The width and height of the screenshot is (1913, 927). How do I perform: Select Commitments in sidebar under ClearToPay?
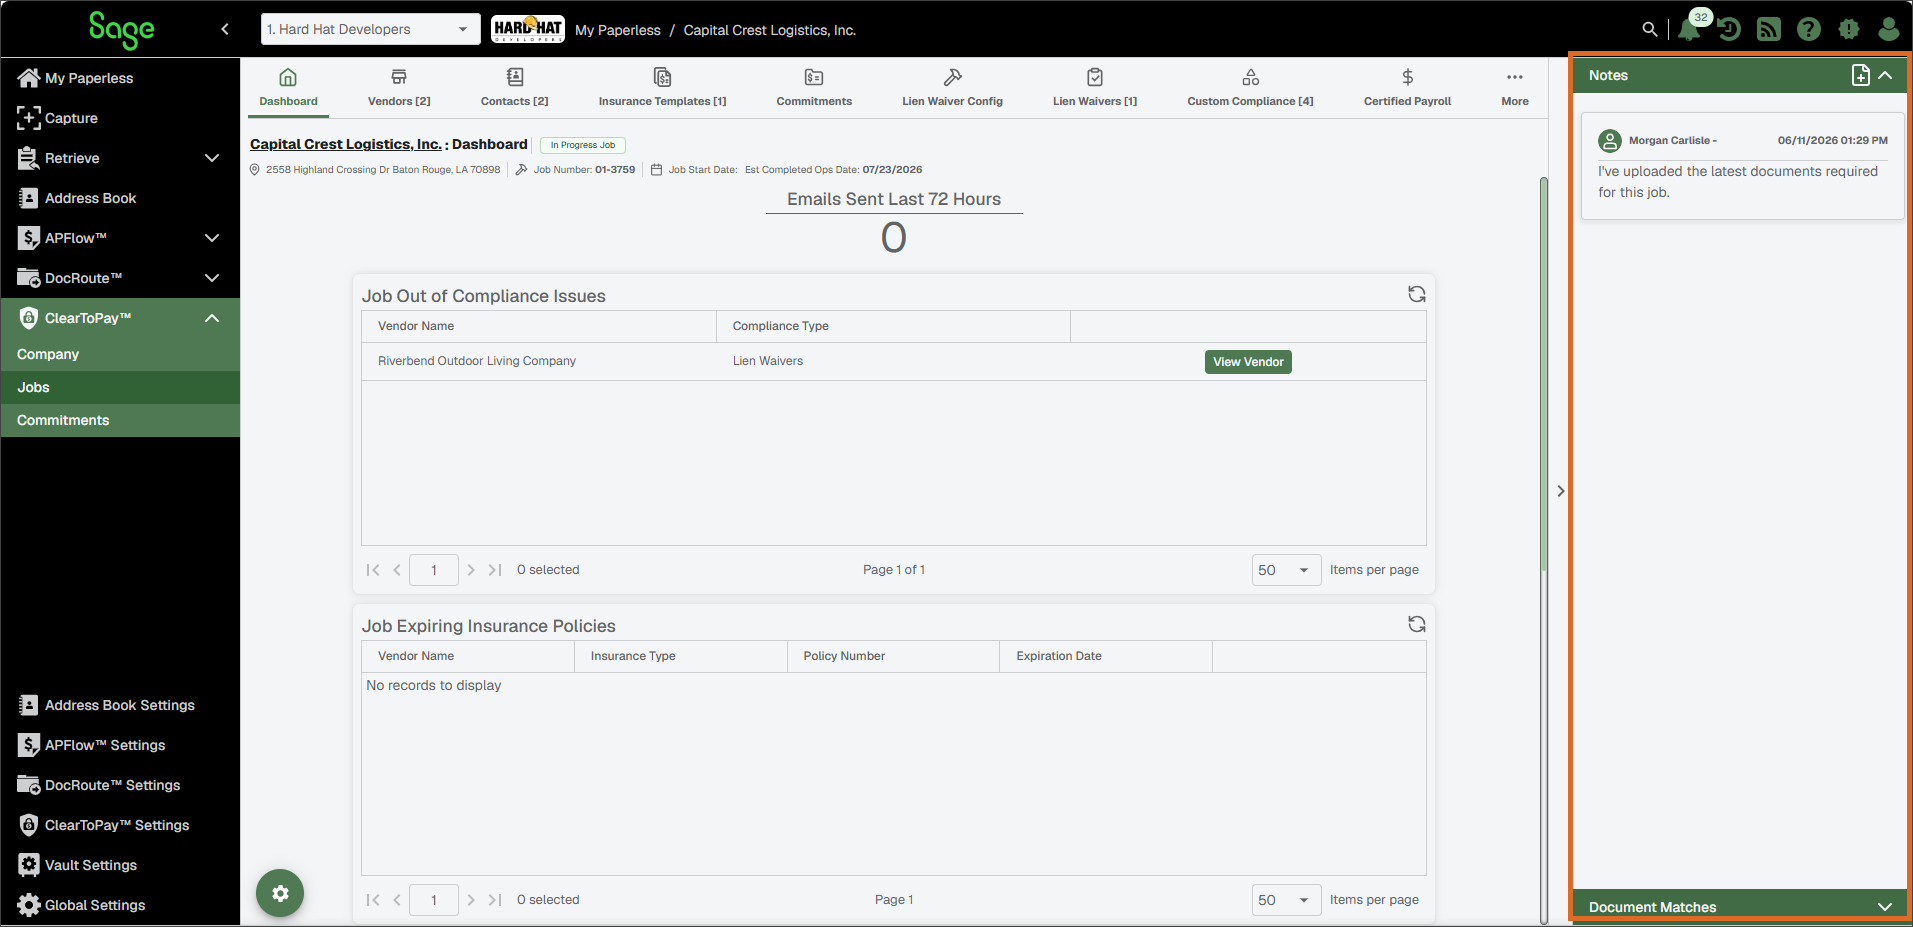[x=120, y=420]
